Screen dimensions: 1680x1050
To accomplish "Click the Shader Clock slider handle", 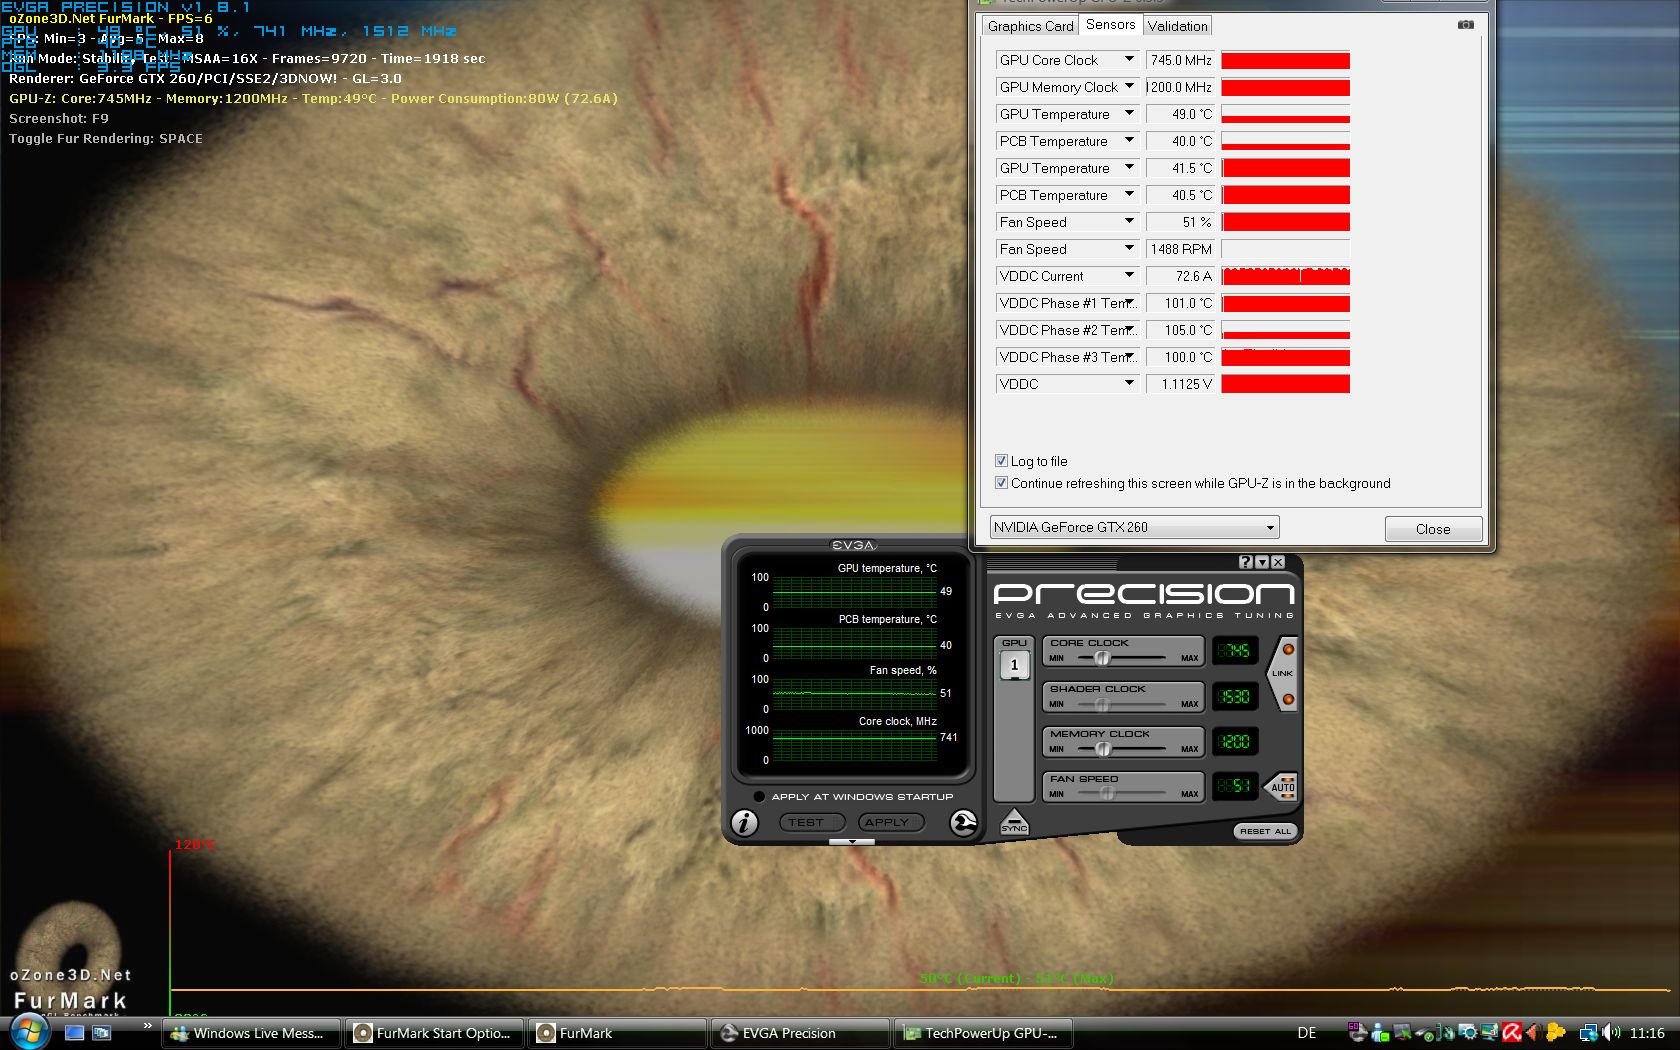I will pyautogui.click(x=1102, y=704).
